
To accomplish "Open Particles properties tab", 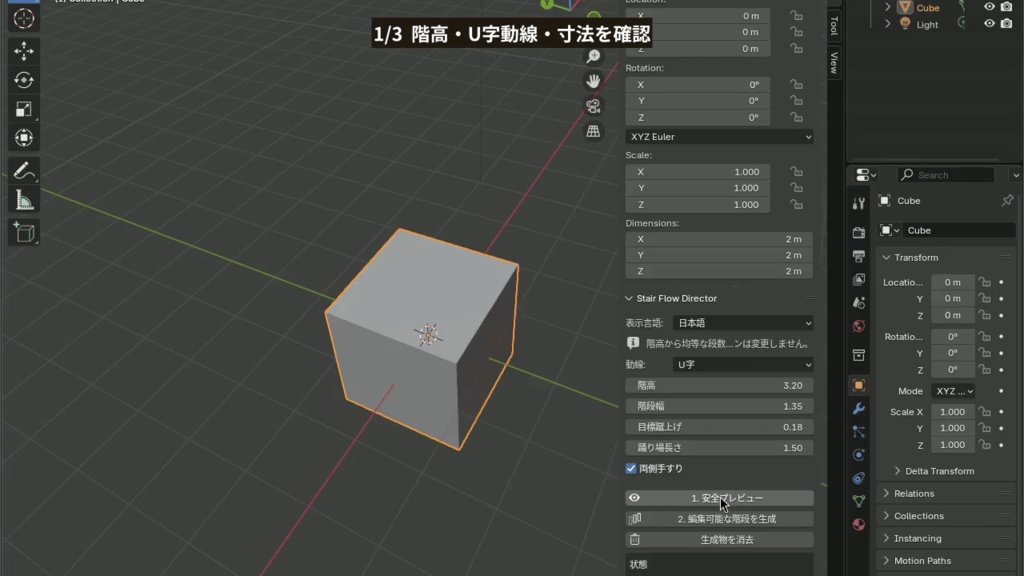I will [x=859, y=432].
